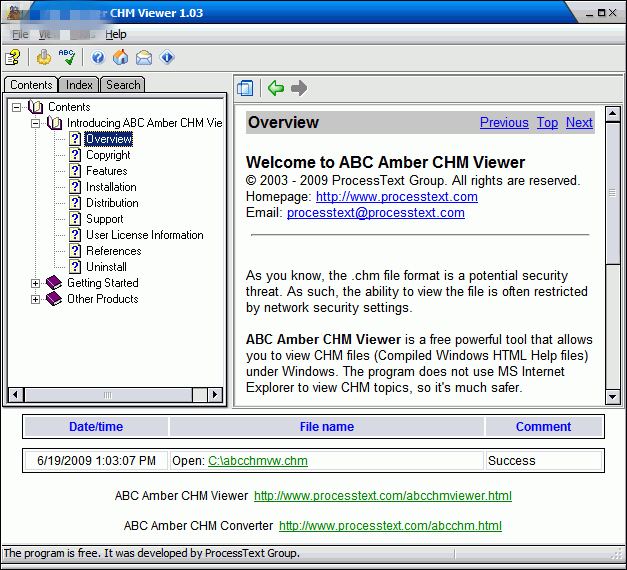The image size is (627, 570).
Task: Follow the Top link in Overview header
Action: click(x=547, y=122)
